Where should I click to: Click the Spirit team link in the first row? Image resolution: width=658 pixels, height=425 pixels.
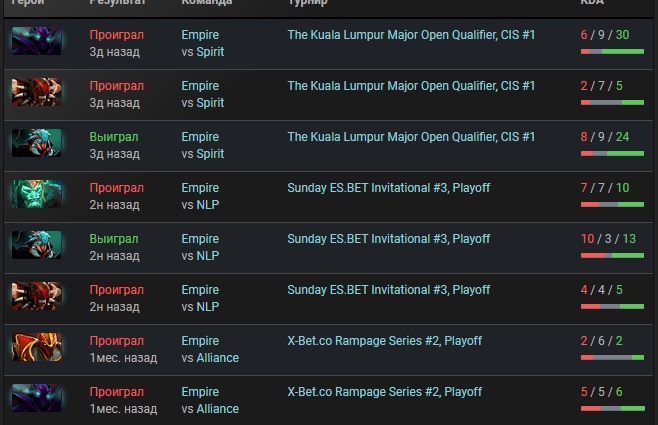pos(210,52)
